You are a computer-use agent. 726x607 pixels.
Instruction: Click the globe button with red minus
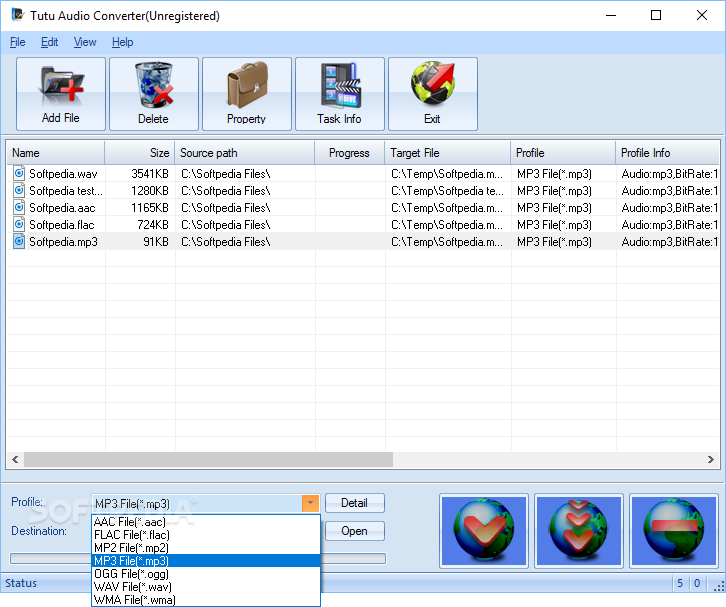click(x=674, y=531)
